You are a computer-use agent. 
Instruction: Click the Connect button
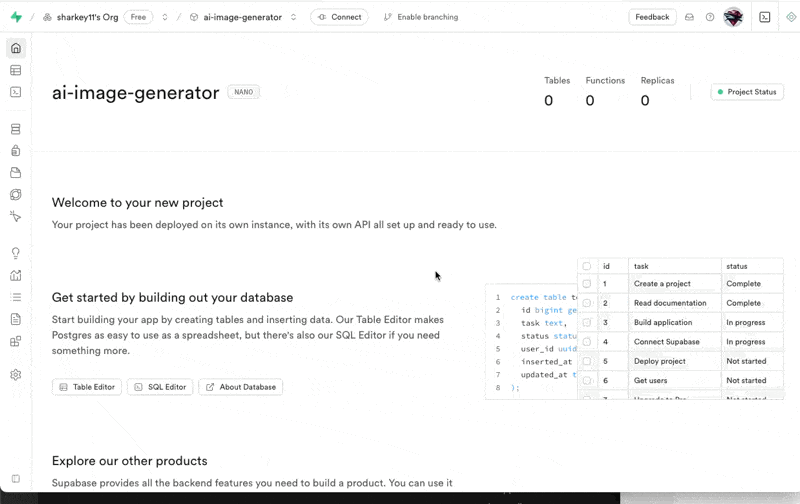(339, 17)
